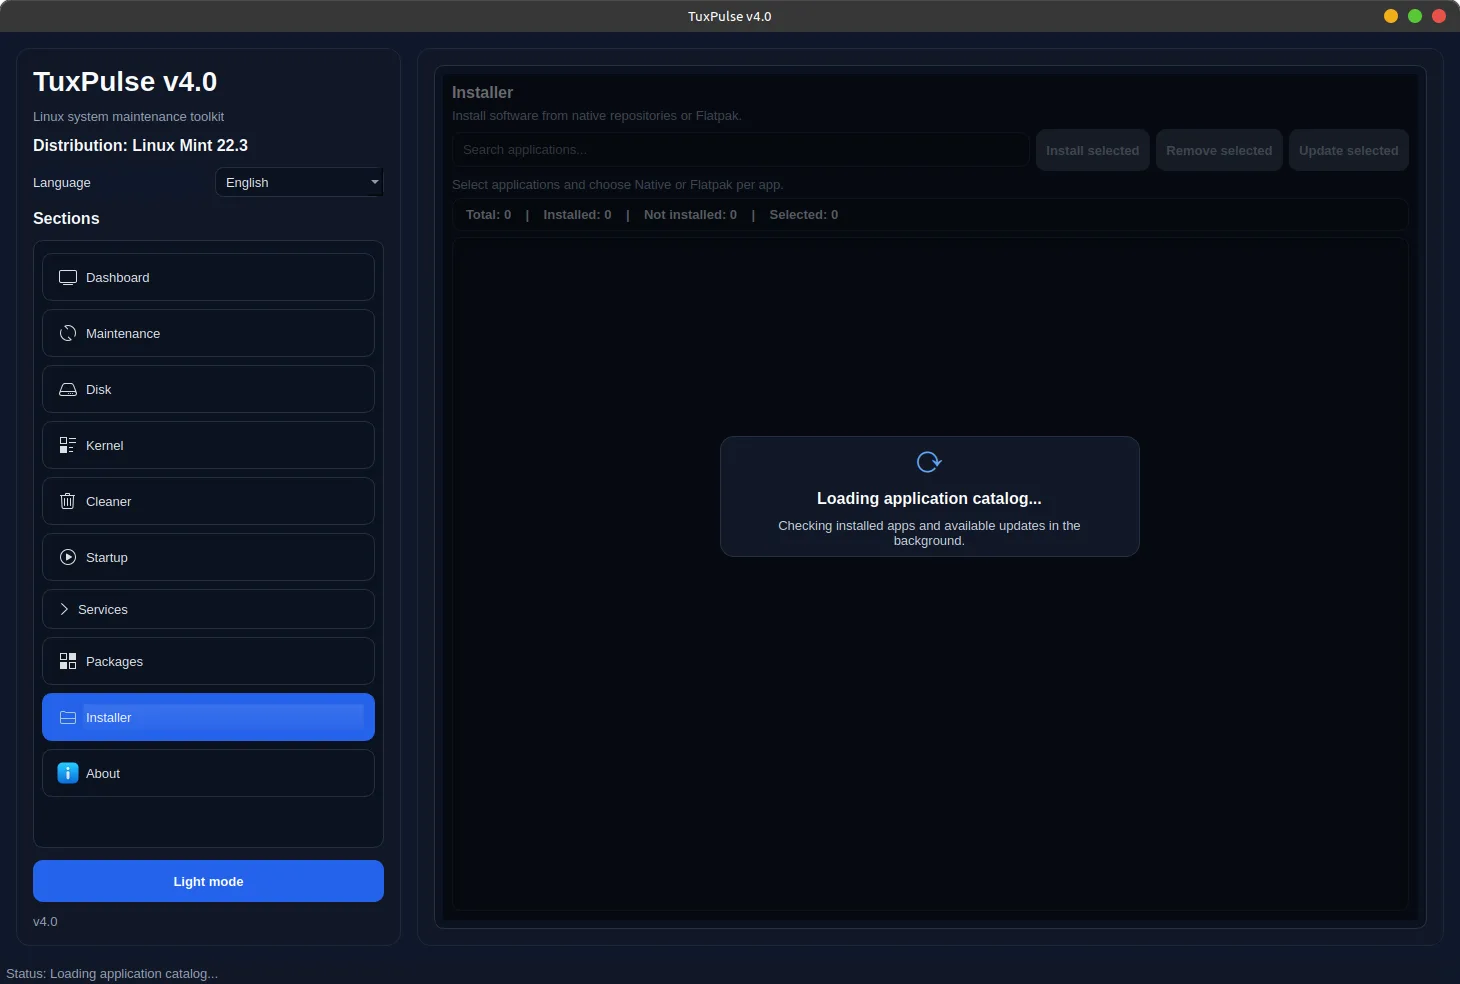
Task: Click the loading spinner icon
Action: point(929,462)
